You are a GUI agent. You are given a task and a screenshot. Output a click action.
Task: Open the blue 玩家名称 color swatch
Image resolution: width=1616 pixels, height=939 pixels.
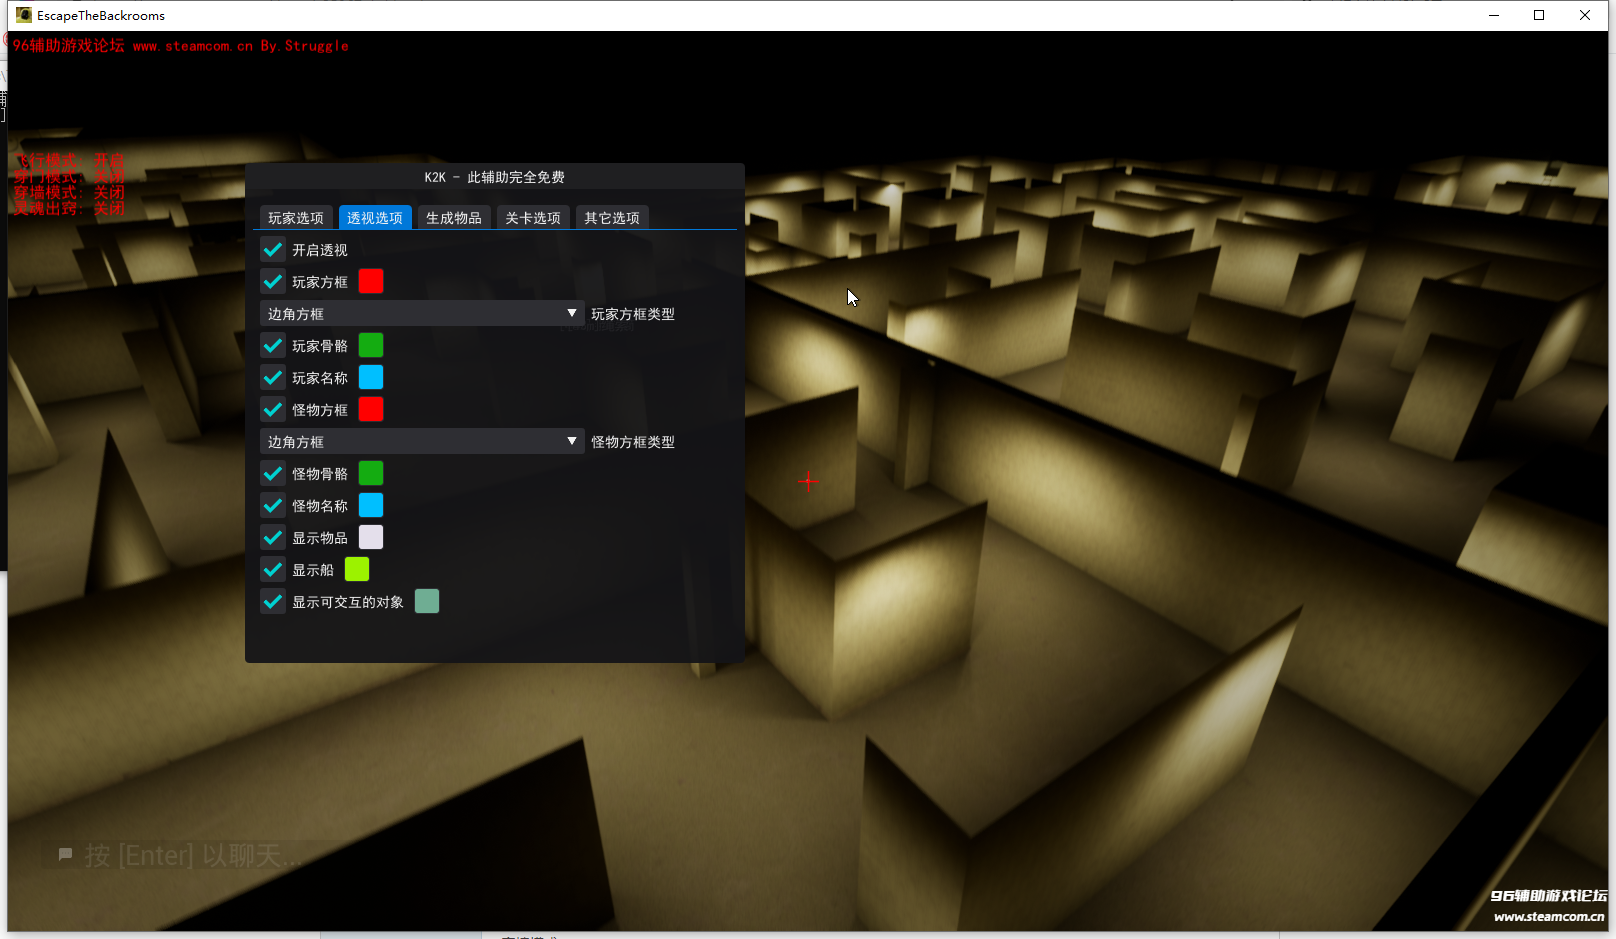(371, 378)
